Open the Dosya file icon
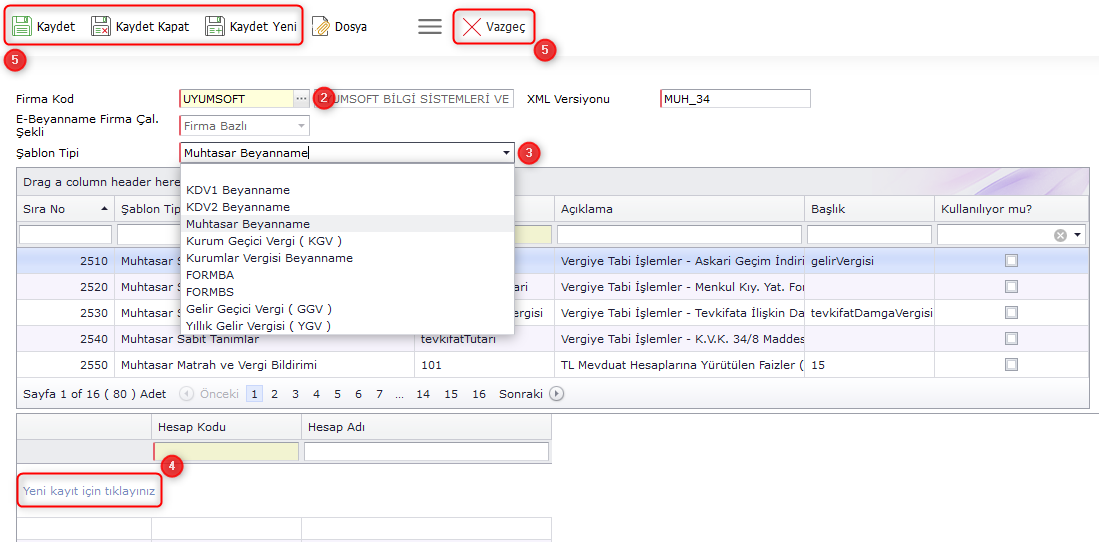The height and width of the screenshot is (542, 1099). 321,27
